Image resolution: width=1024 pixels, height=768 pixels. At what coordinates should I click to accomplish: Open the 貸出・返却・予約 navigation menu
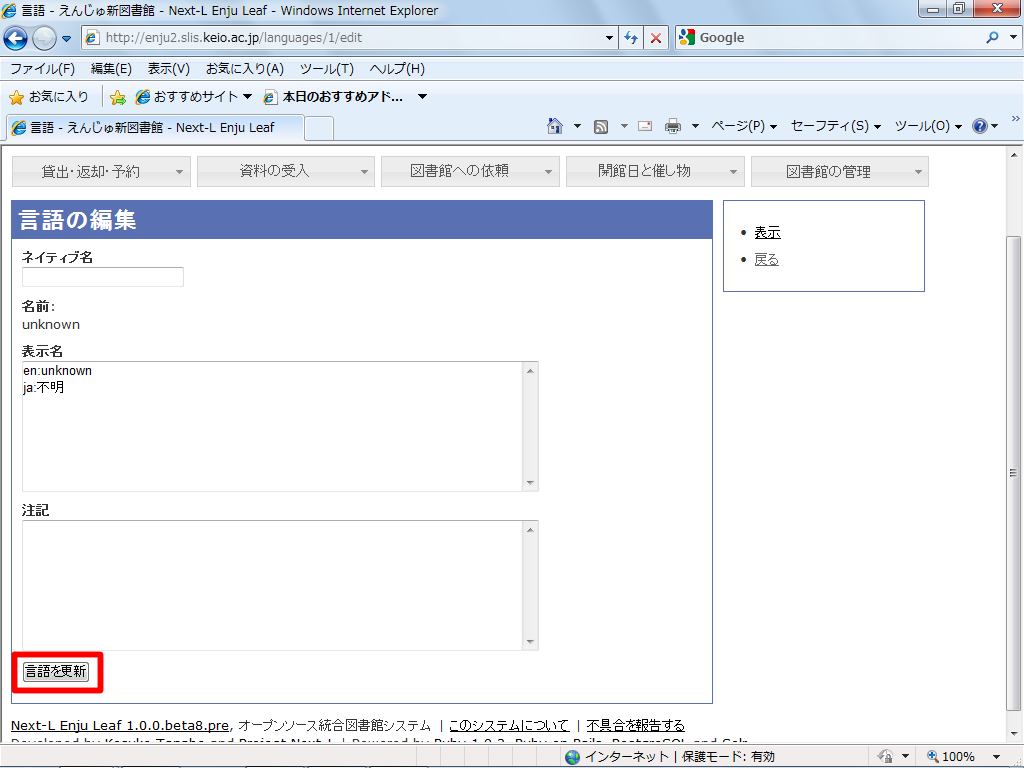point(101,171)
